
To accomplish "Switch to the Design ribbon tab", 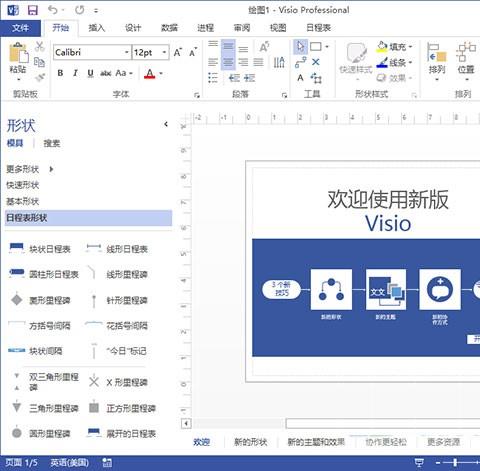I will [x=133, y=28].
